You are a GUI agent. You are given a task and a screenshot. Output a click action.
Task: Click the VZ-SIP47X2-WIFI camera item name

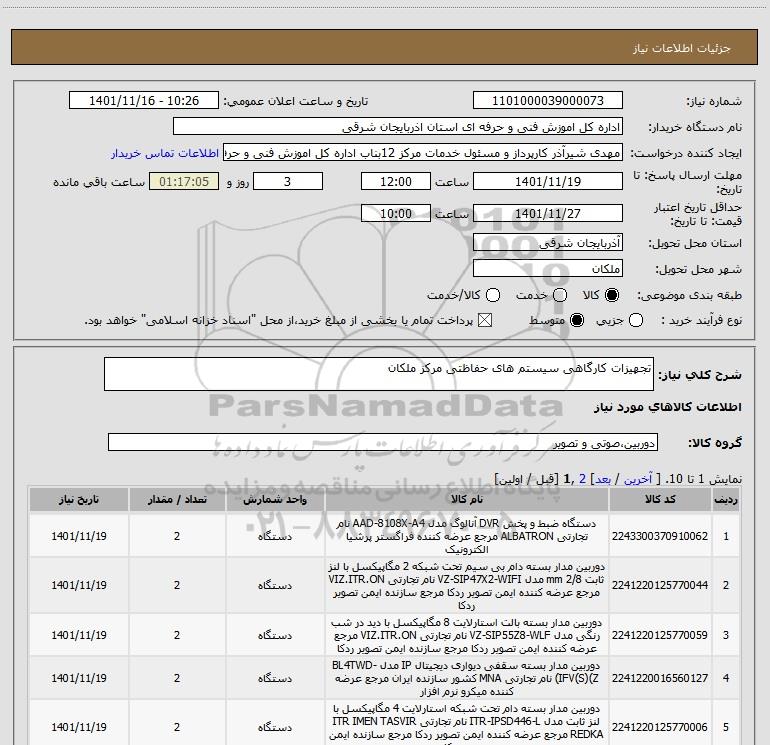tap(467, 585)
